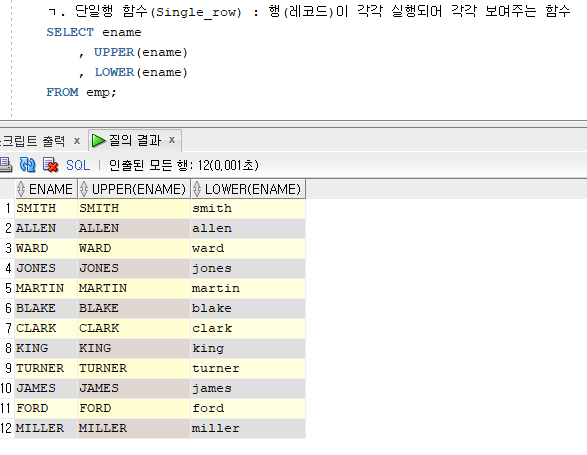Select UPPER(ENAME) cell TURNER

coord(134,368)
